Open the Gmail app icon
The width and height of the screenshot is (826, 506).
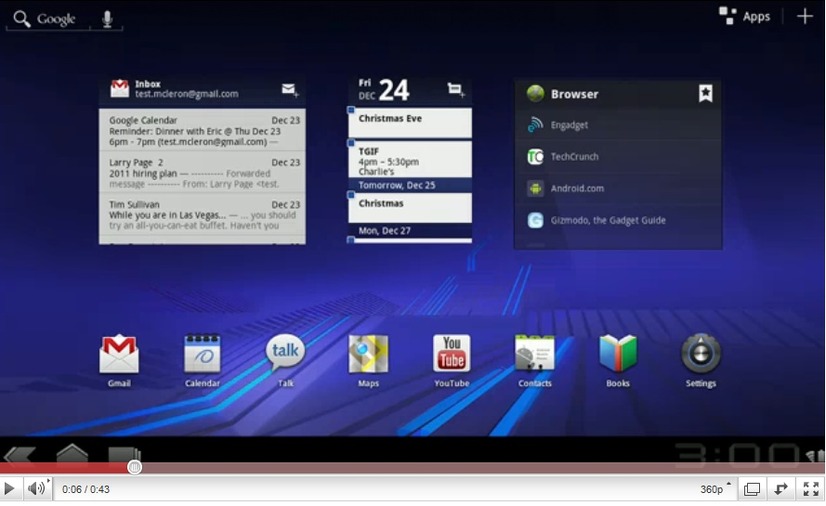click(119, 354)
